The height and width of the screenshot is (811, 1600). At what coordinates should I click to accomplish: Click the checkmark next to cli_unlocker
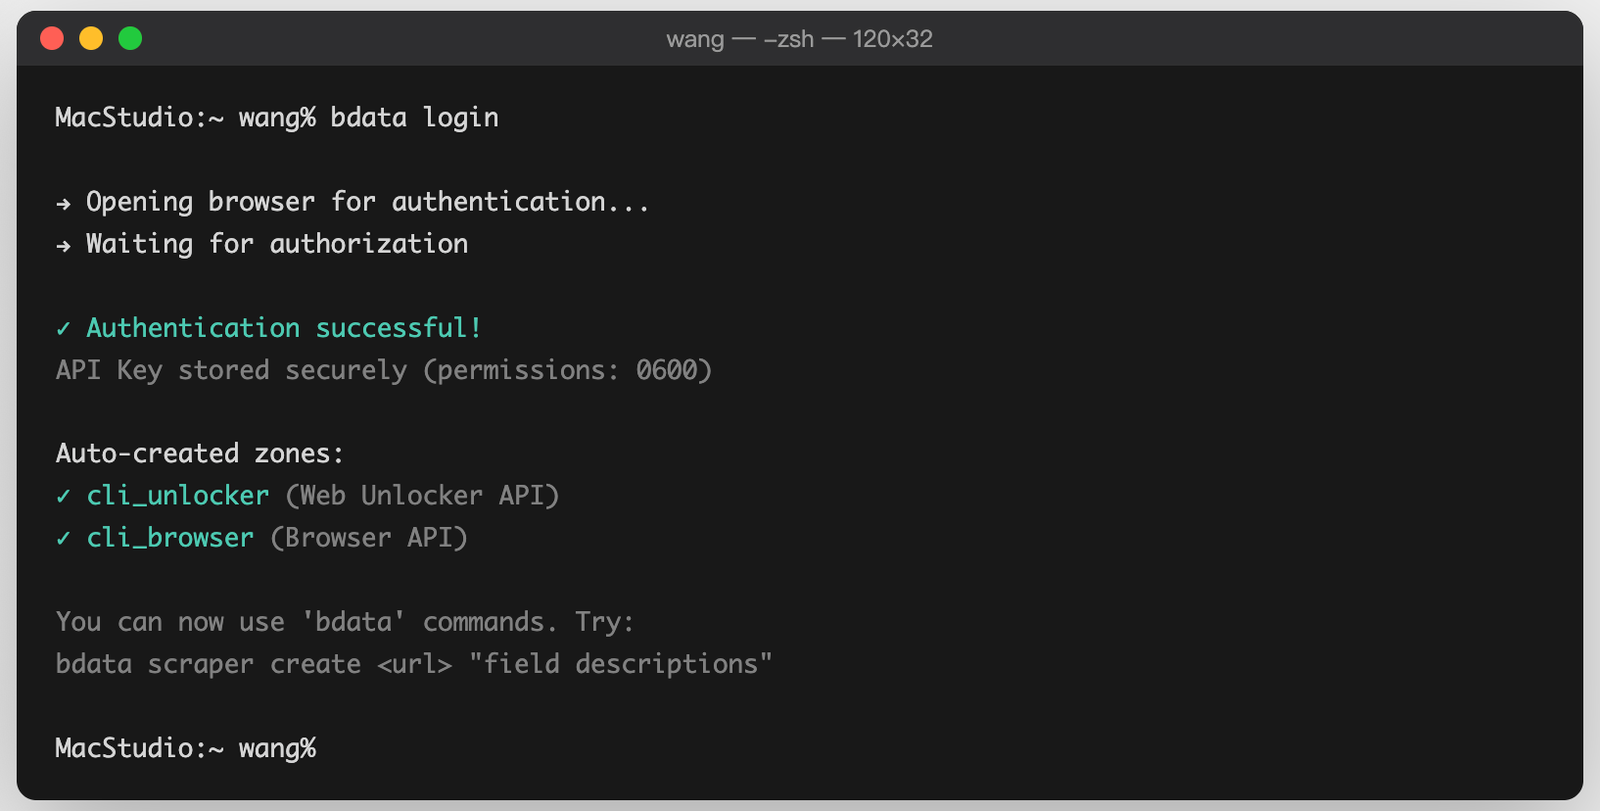(64, 496)
